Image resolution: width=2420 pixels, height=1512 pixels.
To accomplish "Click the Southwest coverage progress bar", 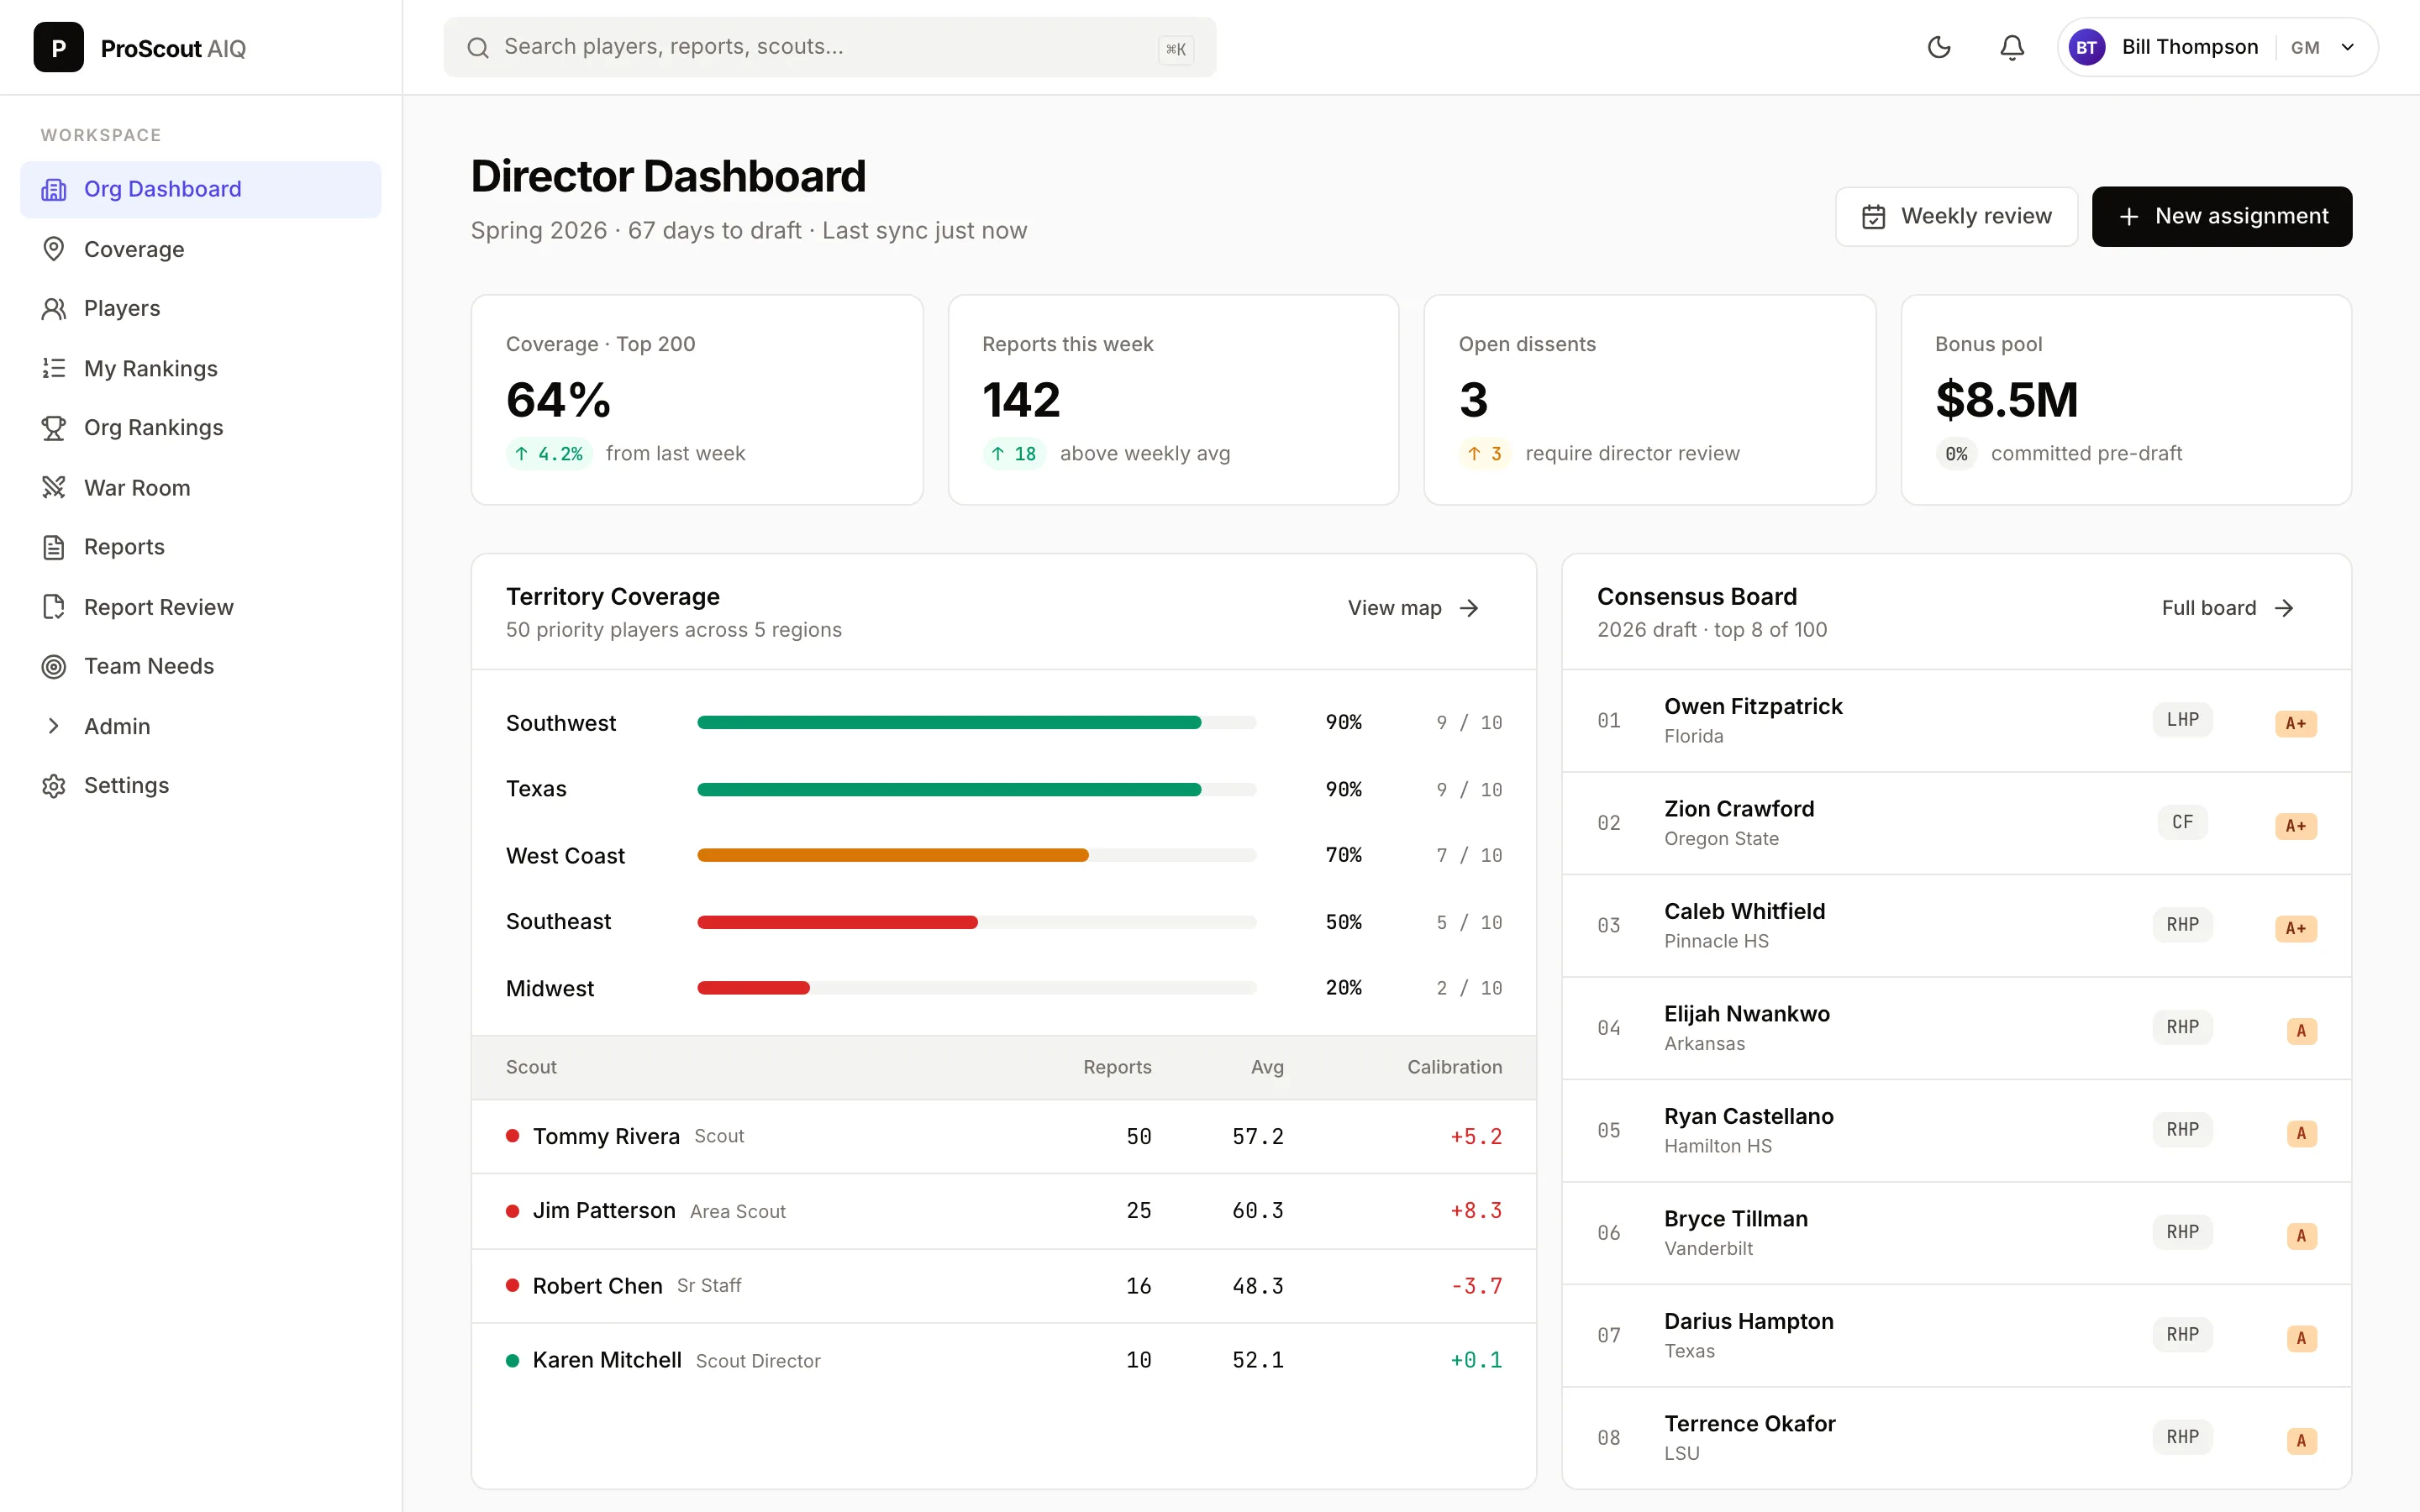I will [x=976, y=722].
